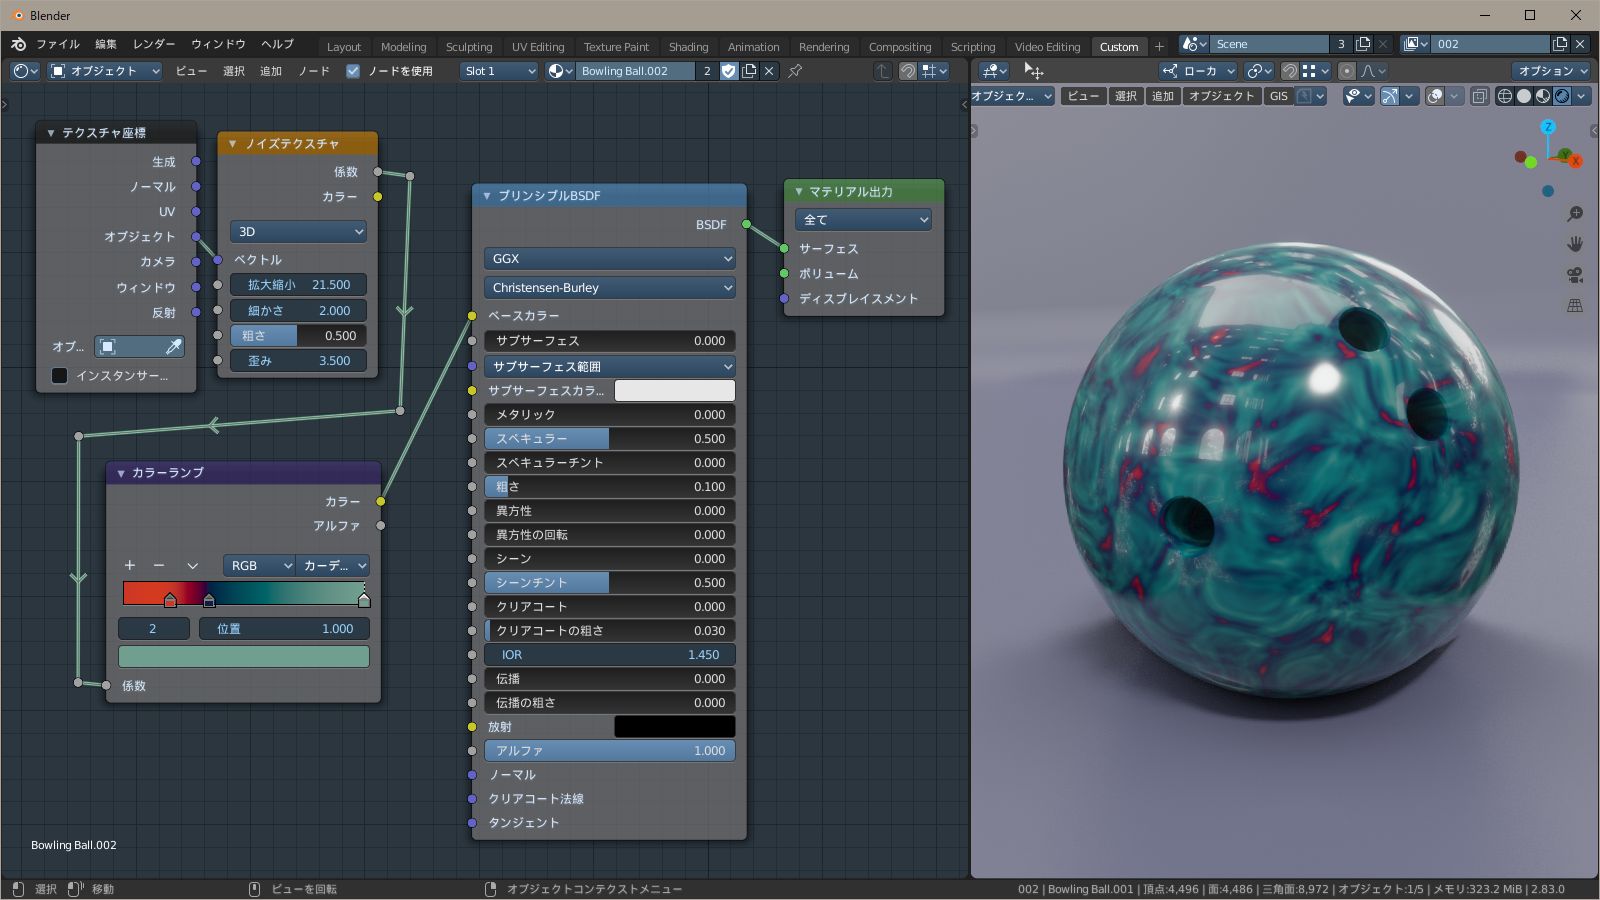Unlink the Bowling Ball.002 material
Screen dimensions: 1600x900
(769, 71)
